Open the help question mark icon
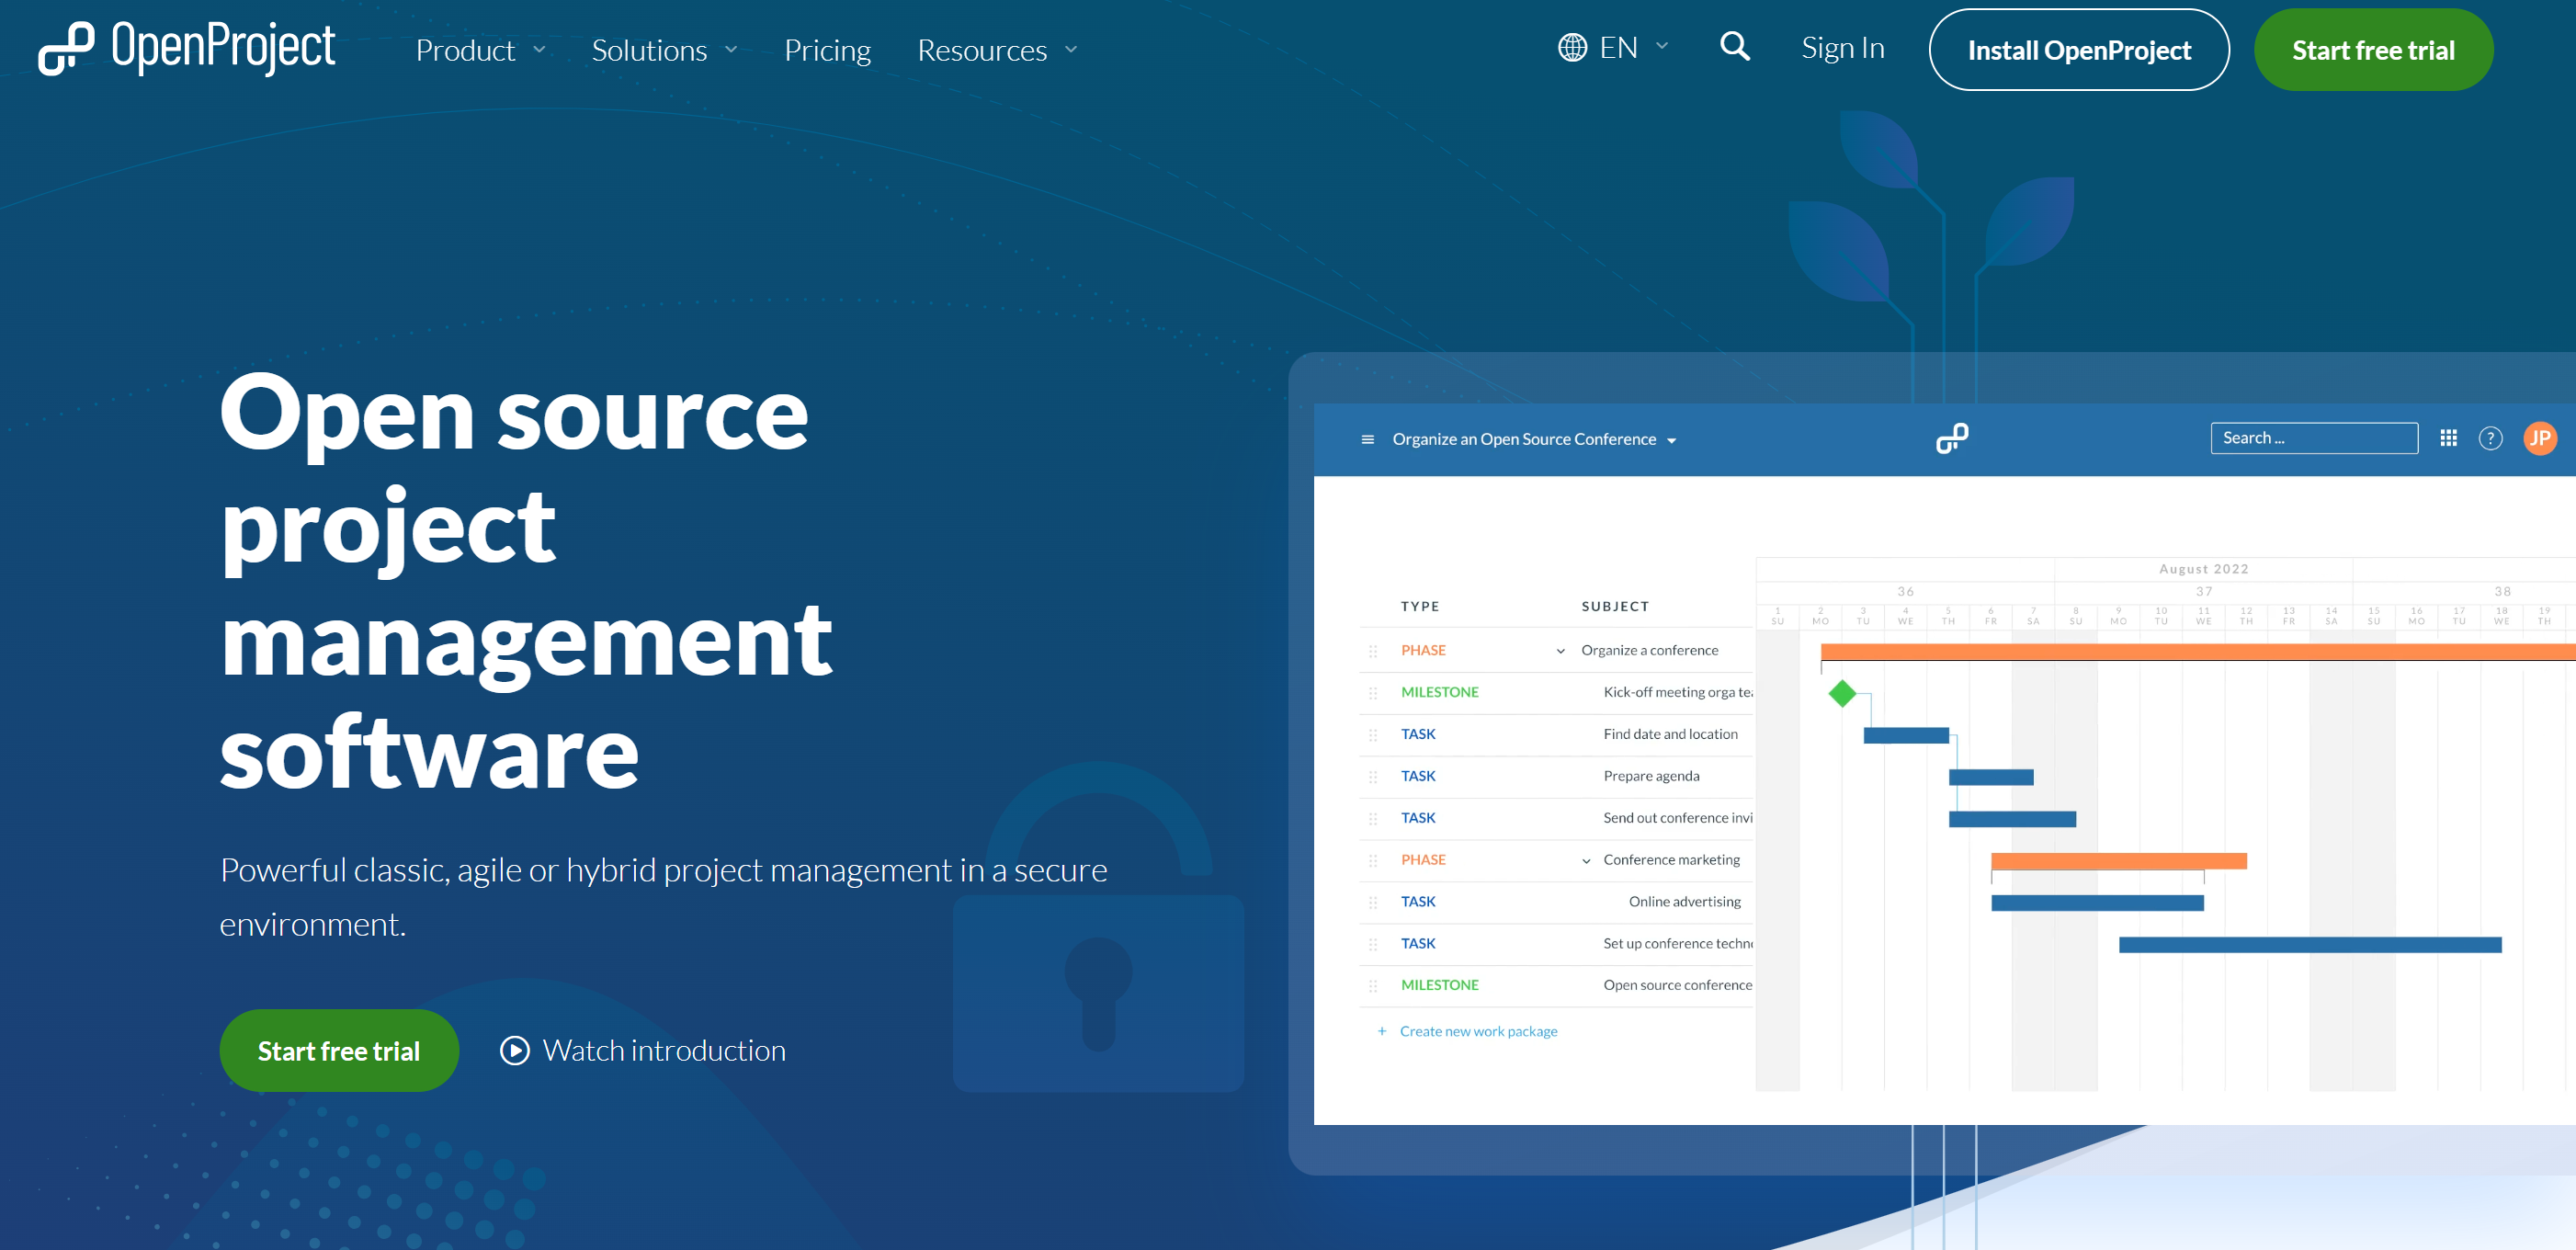 2490,438
